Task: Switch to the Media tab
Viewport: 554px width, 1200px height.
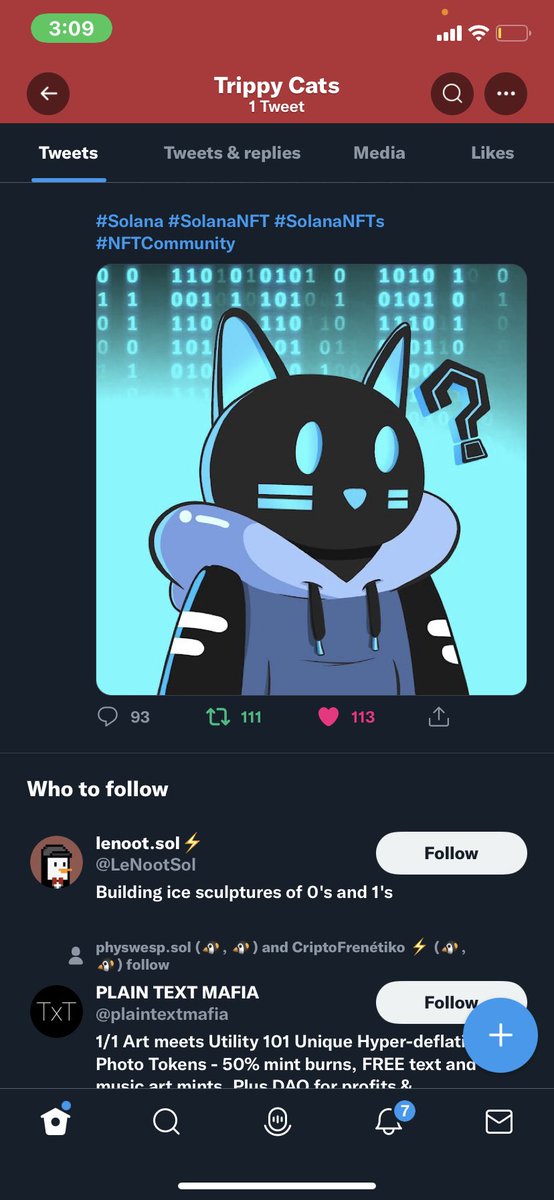Action: click(379, 153)
